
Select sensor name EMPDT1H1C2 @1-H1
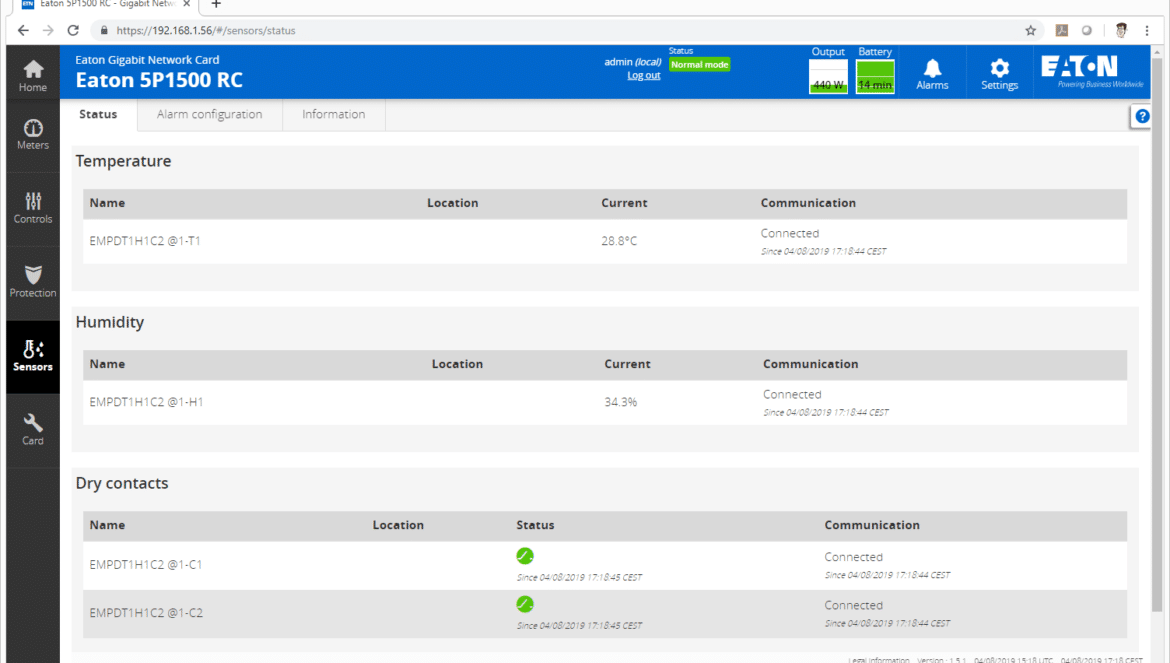pos(146,402)
